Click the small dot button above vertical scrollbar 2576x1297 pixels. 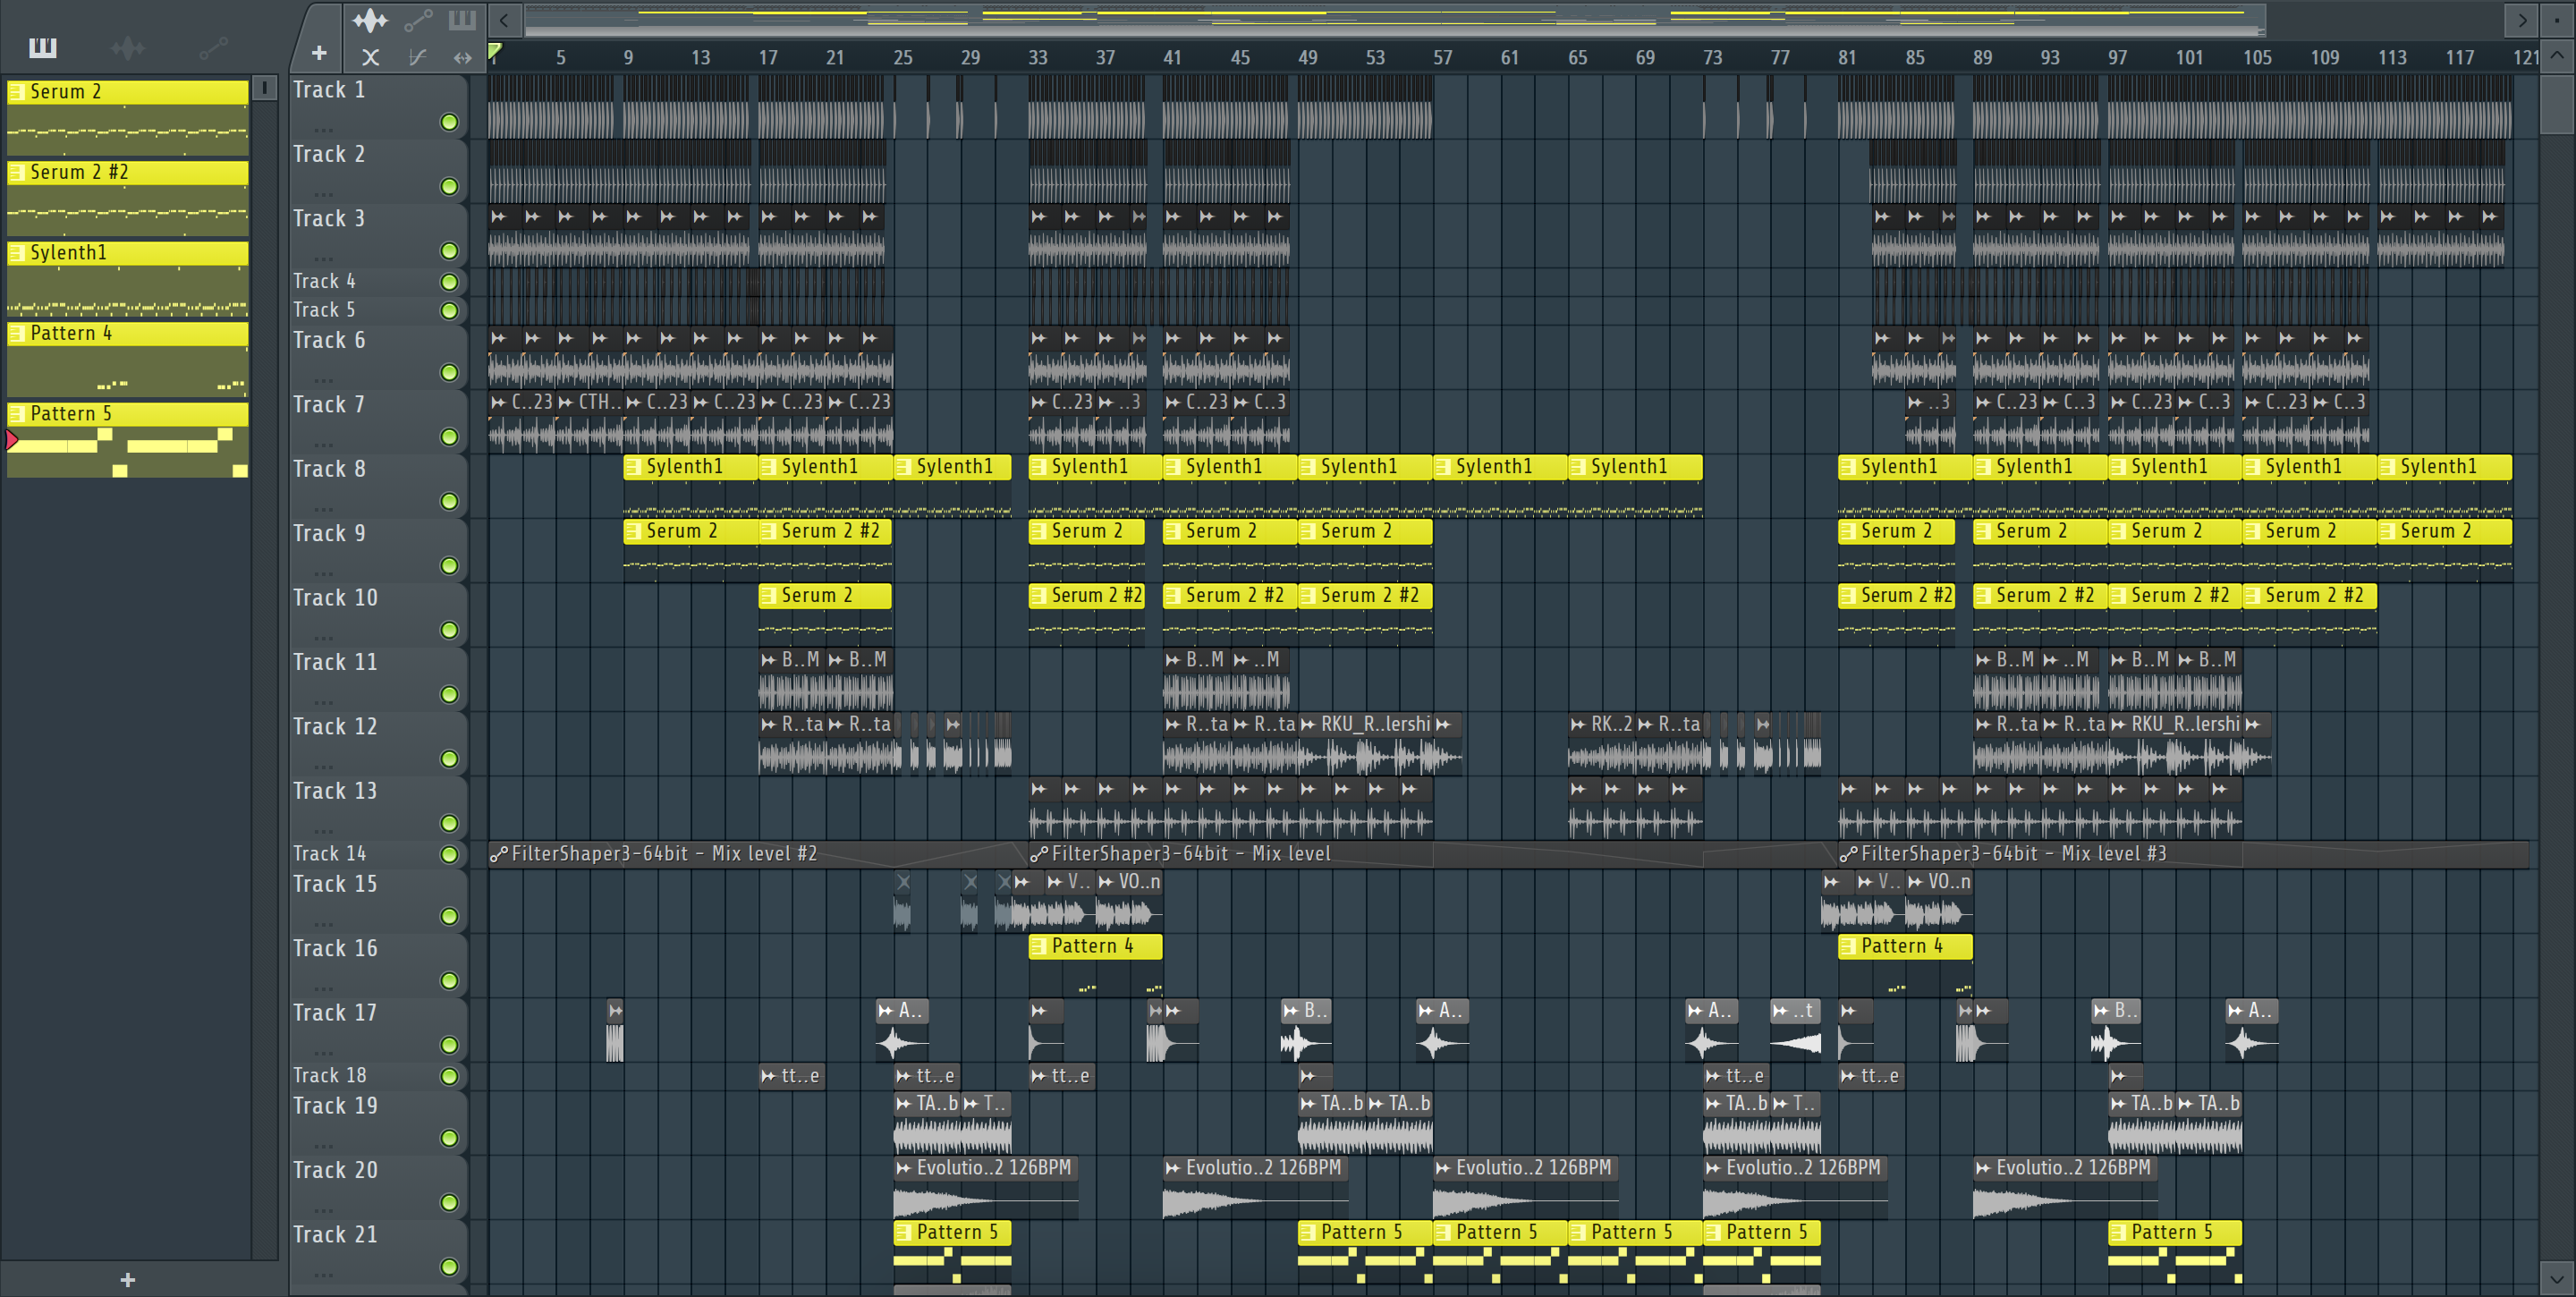(2557, 19)
